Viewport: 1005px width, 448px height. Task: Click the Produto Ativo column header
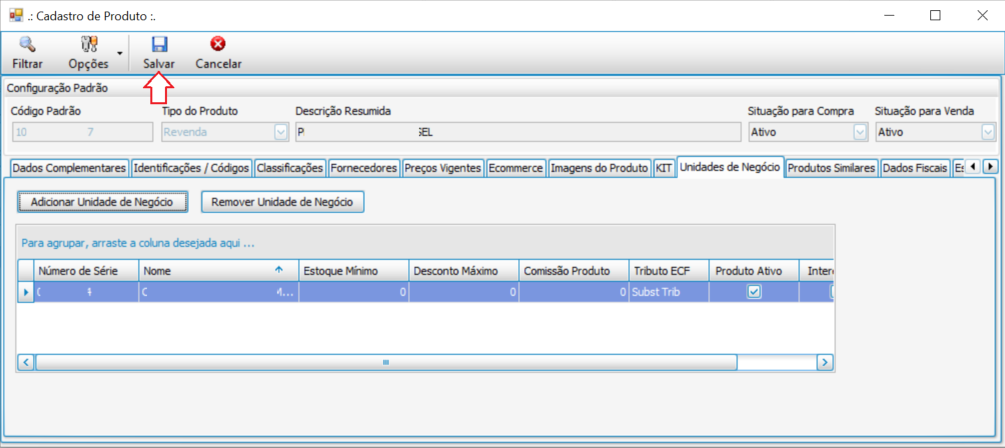point(754,270)
